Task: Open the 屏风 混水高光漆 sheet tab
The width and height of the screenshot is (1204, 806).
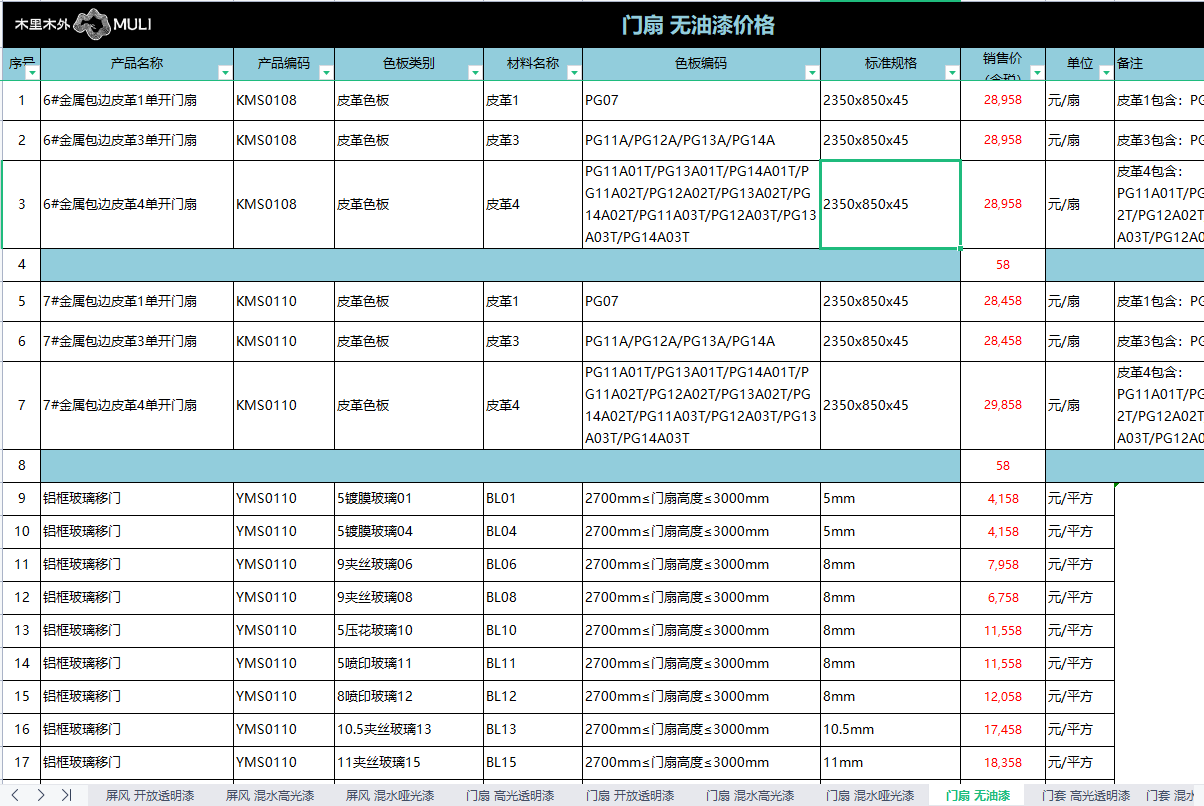Action: click(x=270, y=796)
